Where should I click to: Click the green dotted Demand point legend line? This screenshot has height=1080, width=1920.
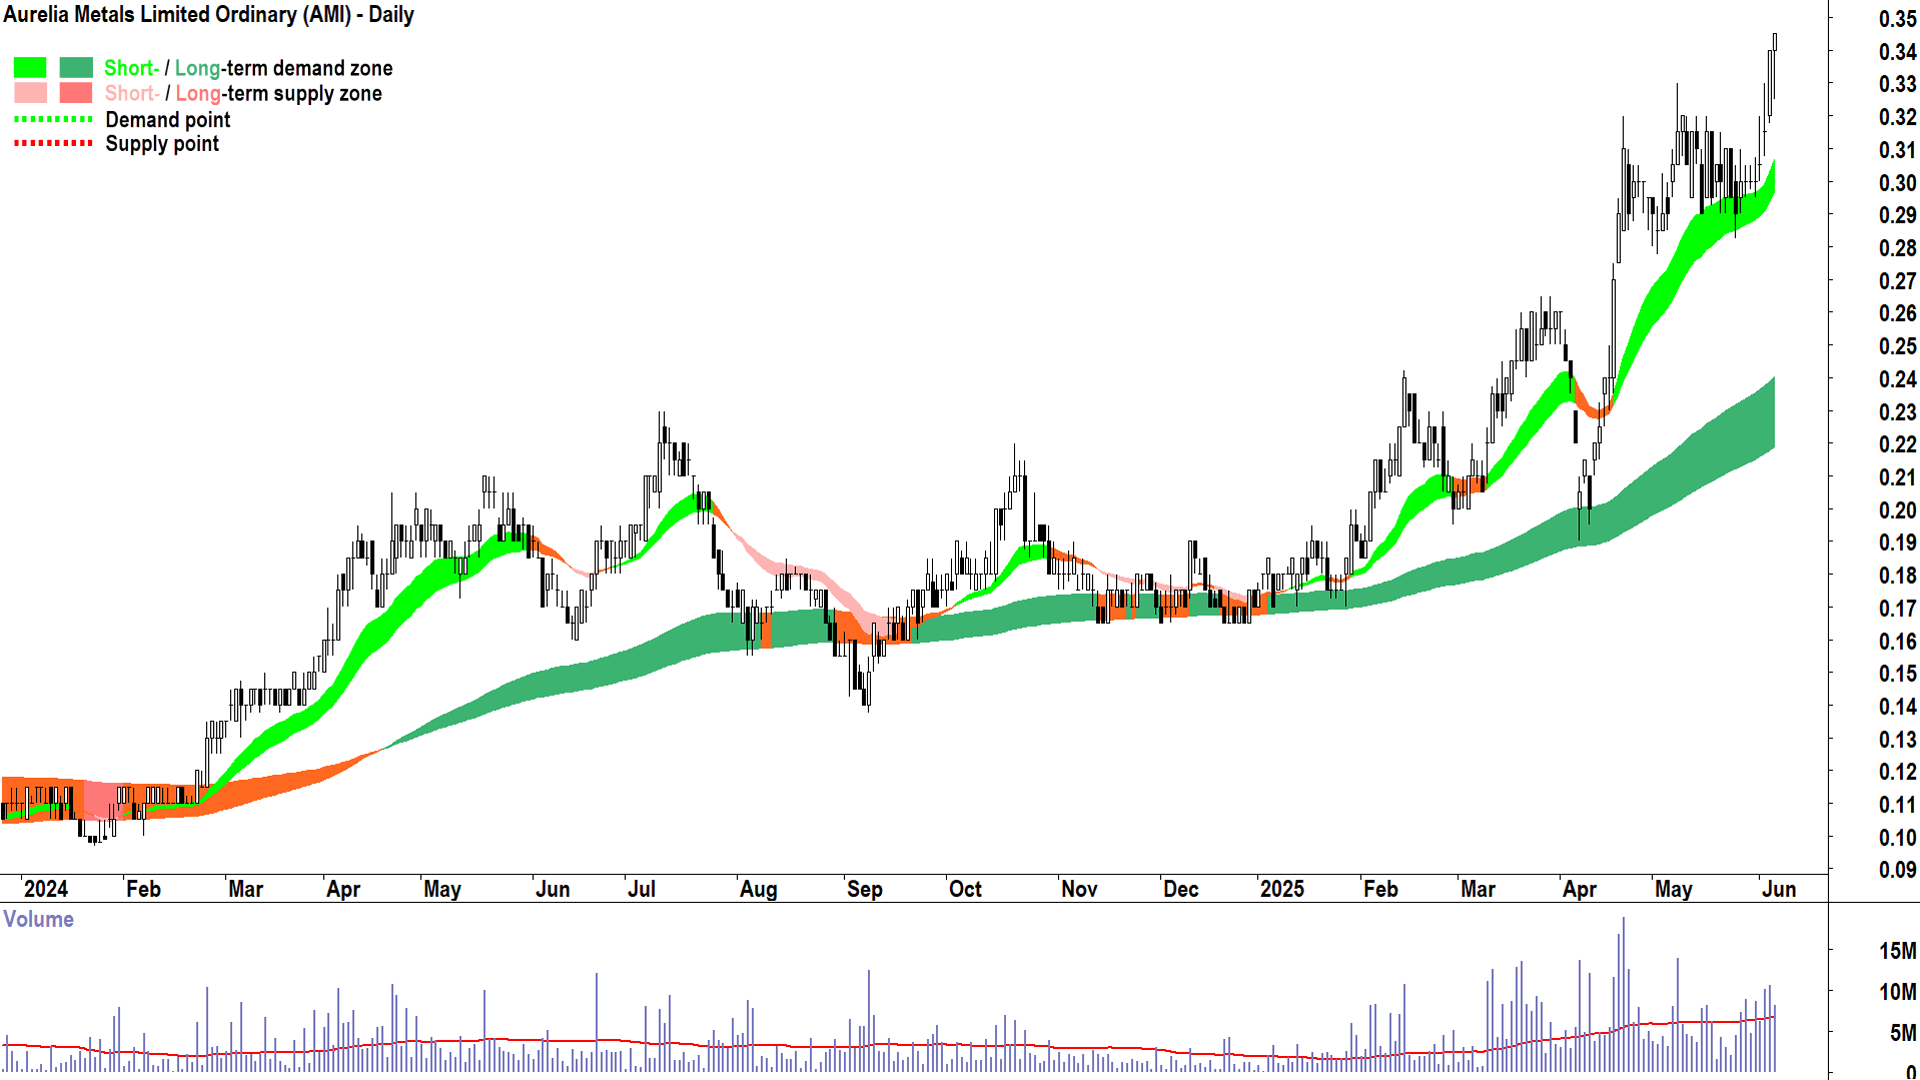click(53, 119)
